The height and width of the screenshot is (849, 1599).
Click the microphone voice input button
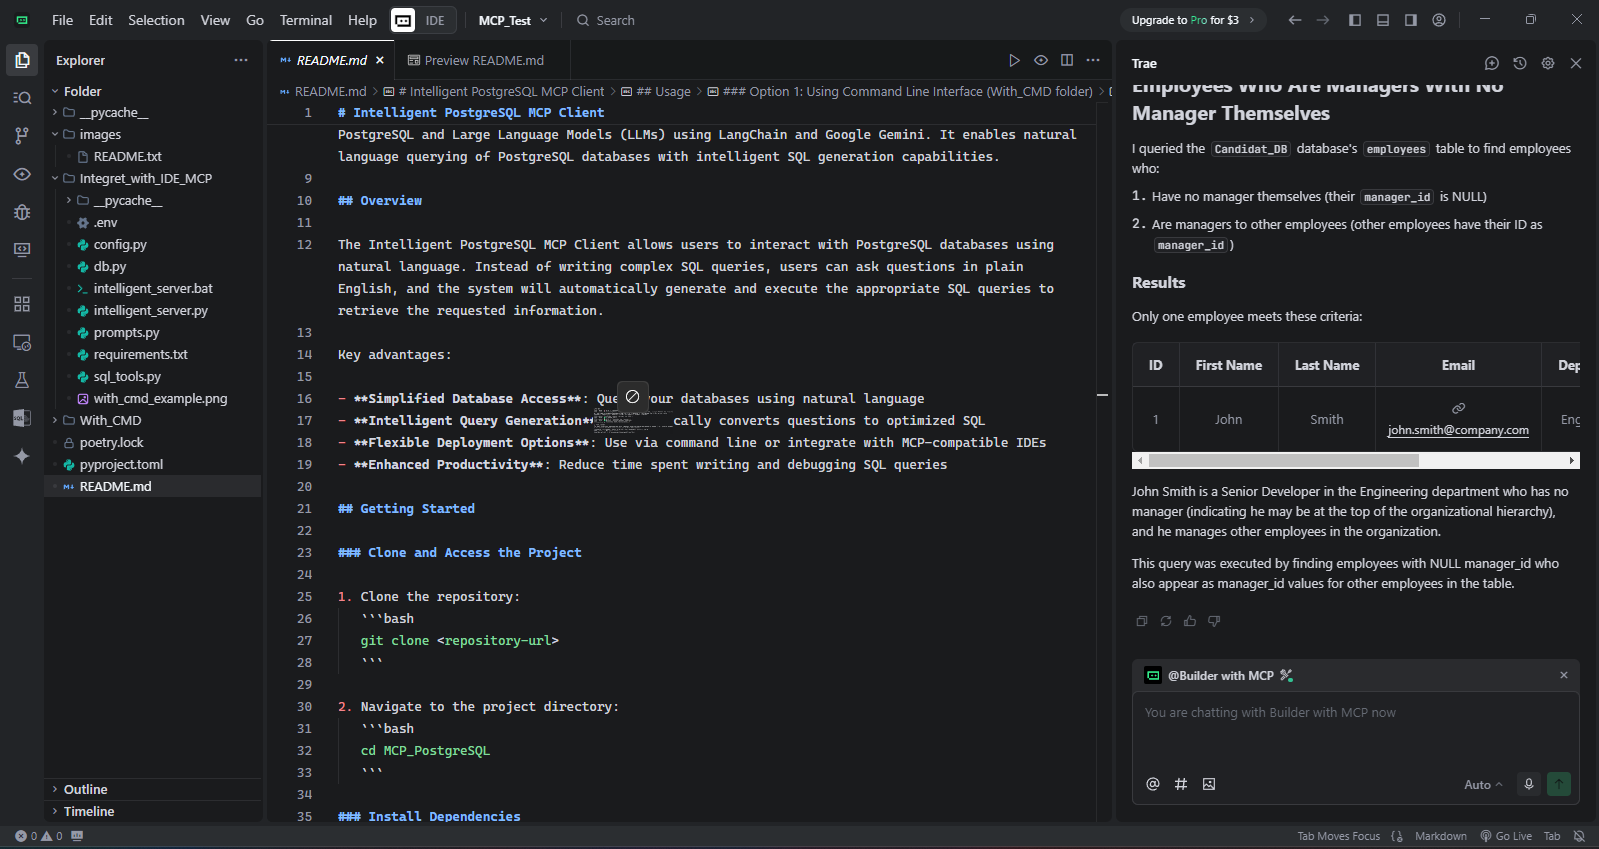point(1529,784)
